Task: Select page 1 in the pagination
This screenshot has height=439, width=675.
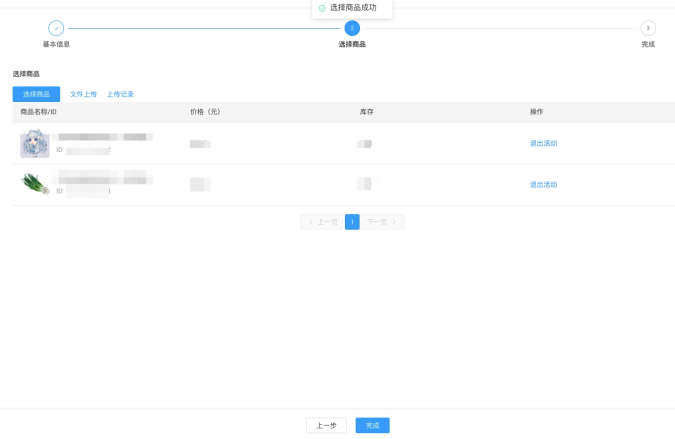Action: click(352, 222)
